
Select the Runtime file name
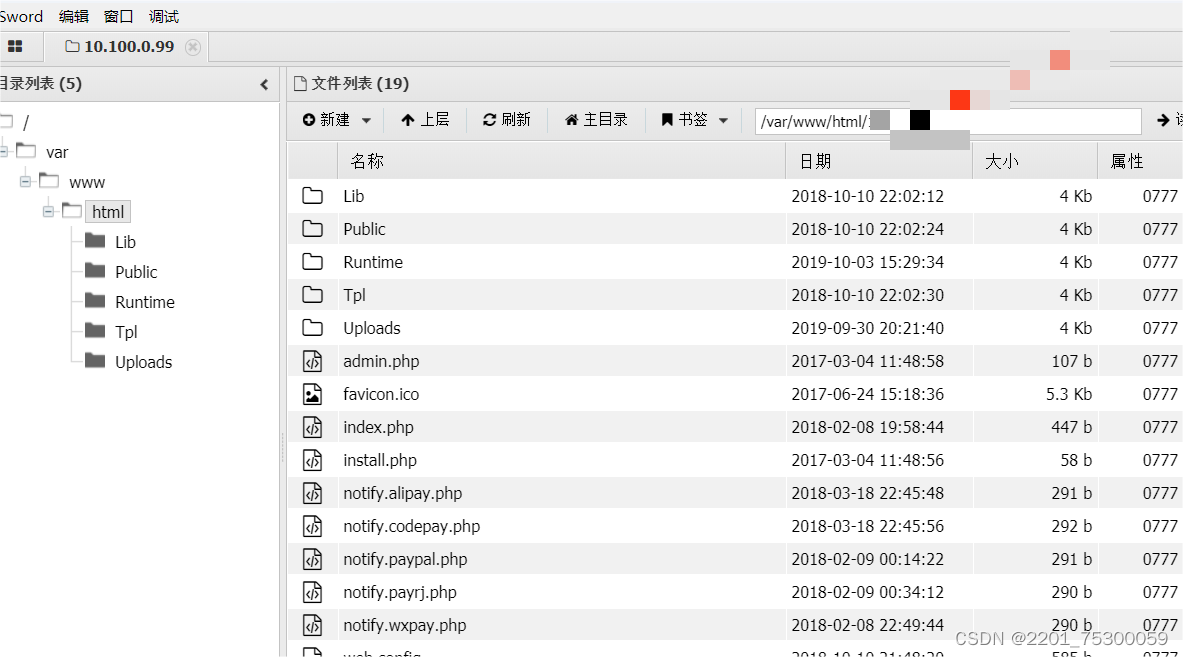tap(373, 262)
